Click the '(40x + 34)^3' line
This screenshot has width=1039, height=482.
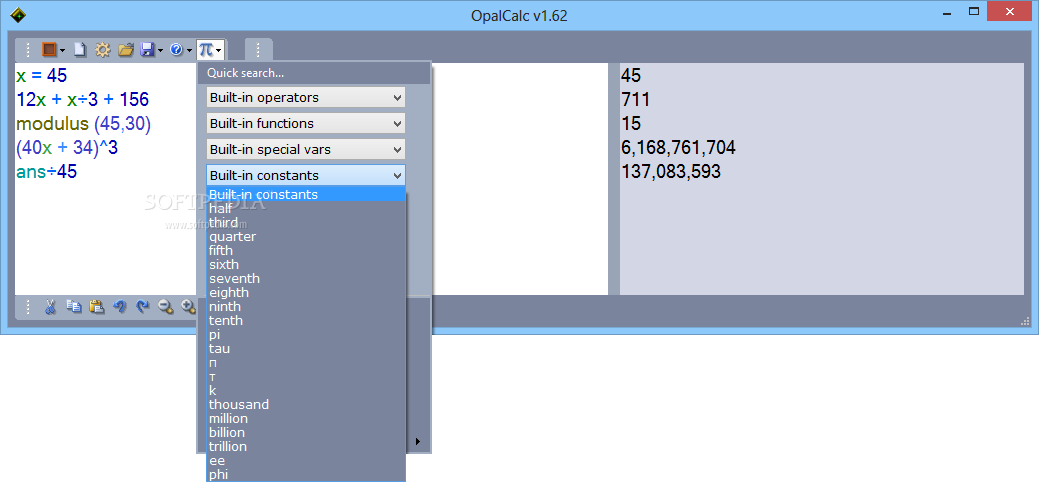point(67,148)
